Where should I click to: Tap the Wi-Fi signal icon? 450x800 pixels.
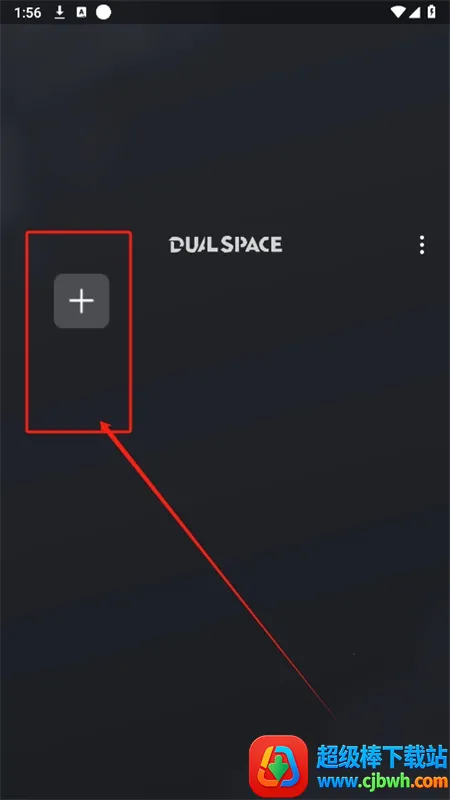click(397, 12)
